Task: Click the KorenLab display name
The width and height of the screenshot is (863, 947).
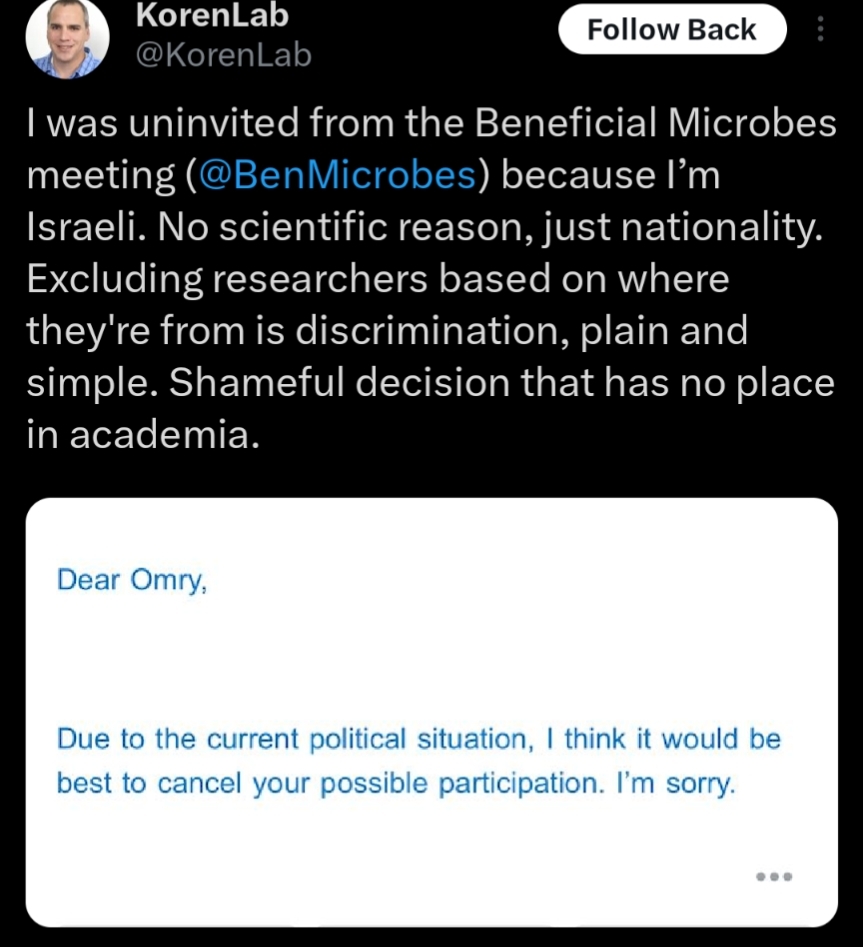Action: pos(211,14)
